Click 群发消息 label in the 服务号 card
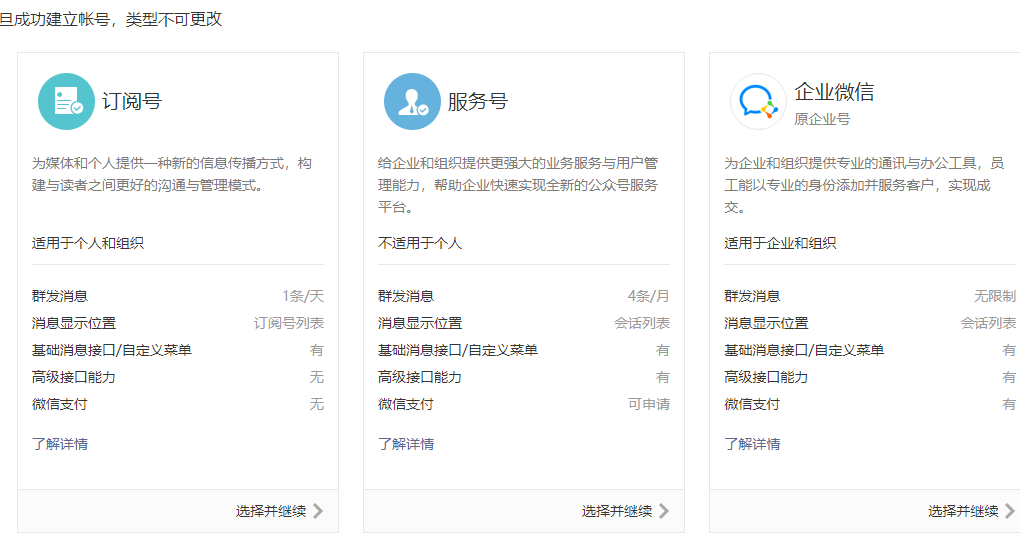The width and height of the screenshot is (1020, 550). 406,296
